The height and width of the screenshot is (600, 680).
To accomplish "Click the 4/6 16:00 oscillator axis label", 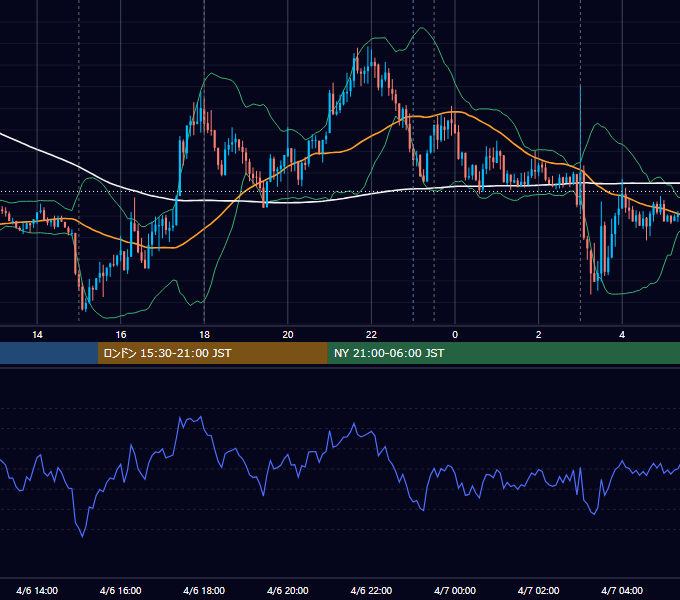I will coord(121,590).
